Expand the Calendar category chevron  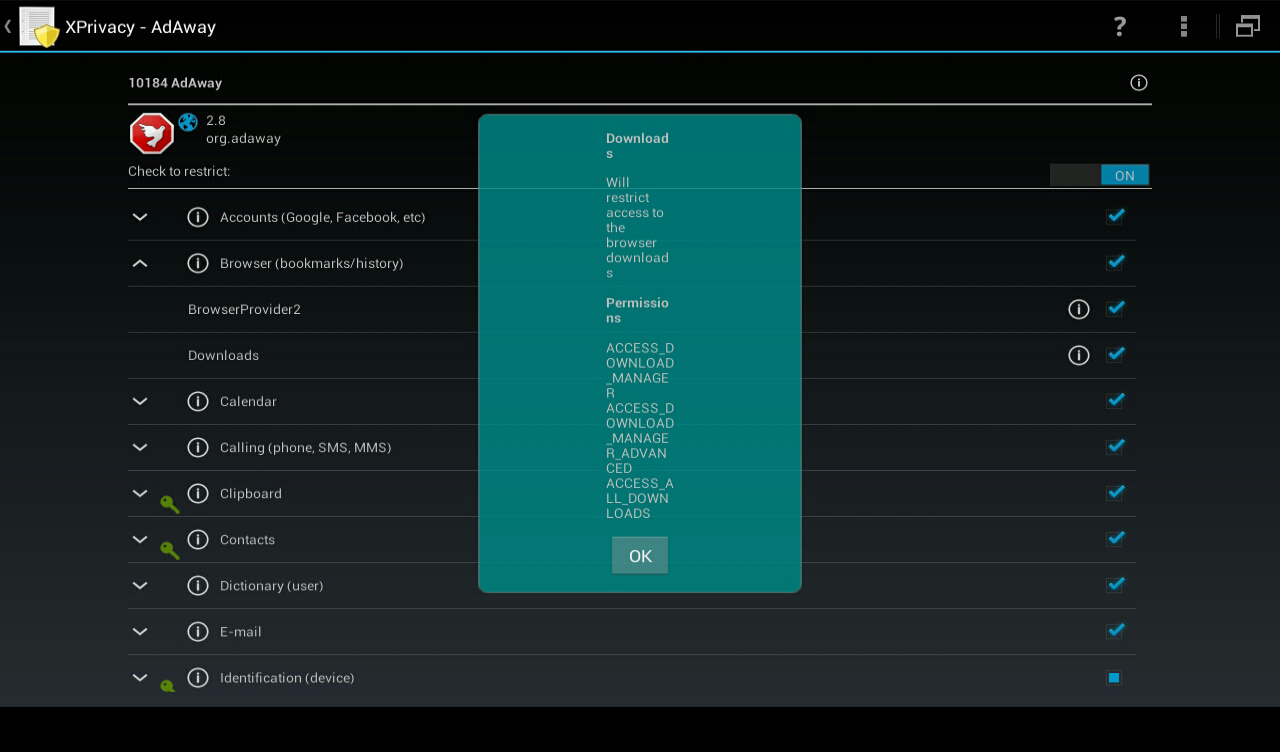coord(140,401)
